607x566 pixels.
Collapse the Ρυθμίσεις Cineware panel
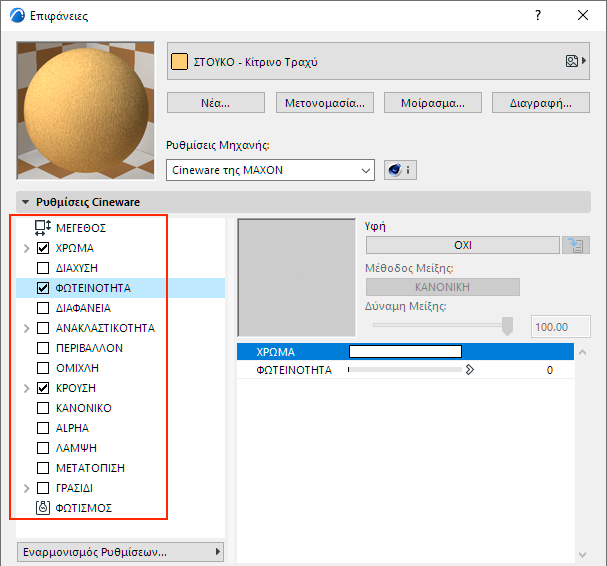pos(26,202)
